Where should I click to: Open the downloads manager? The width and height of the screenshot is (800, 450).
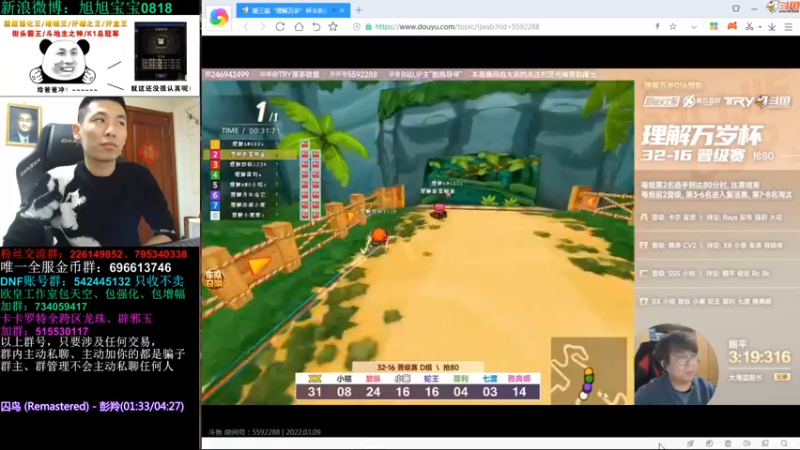pos(772,27)
